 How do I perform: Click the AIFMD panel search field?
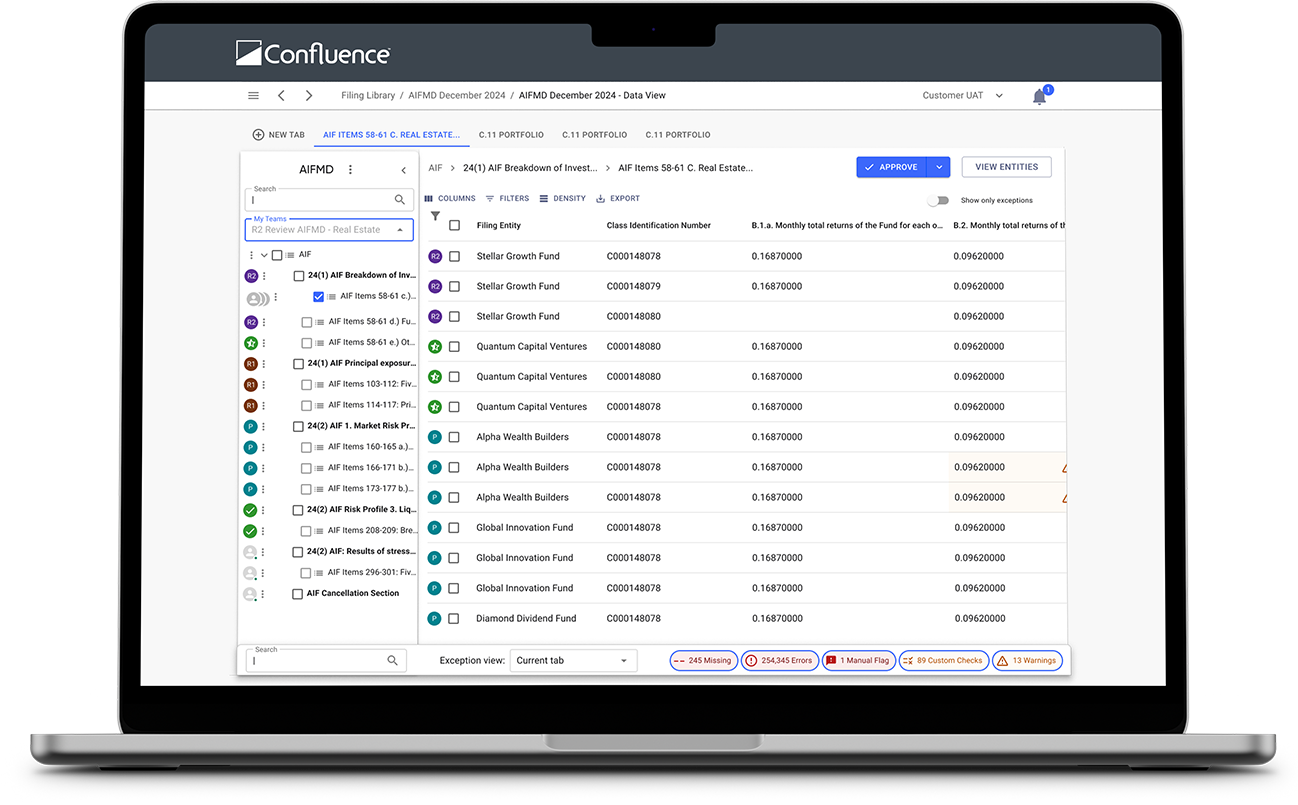(x=320, y=200)
